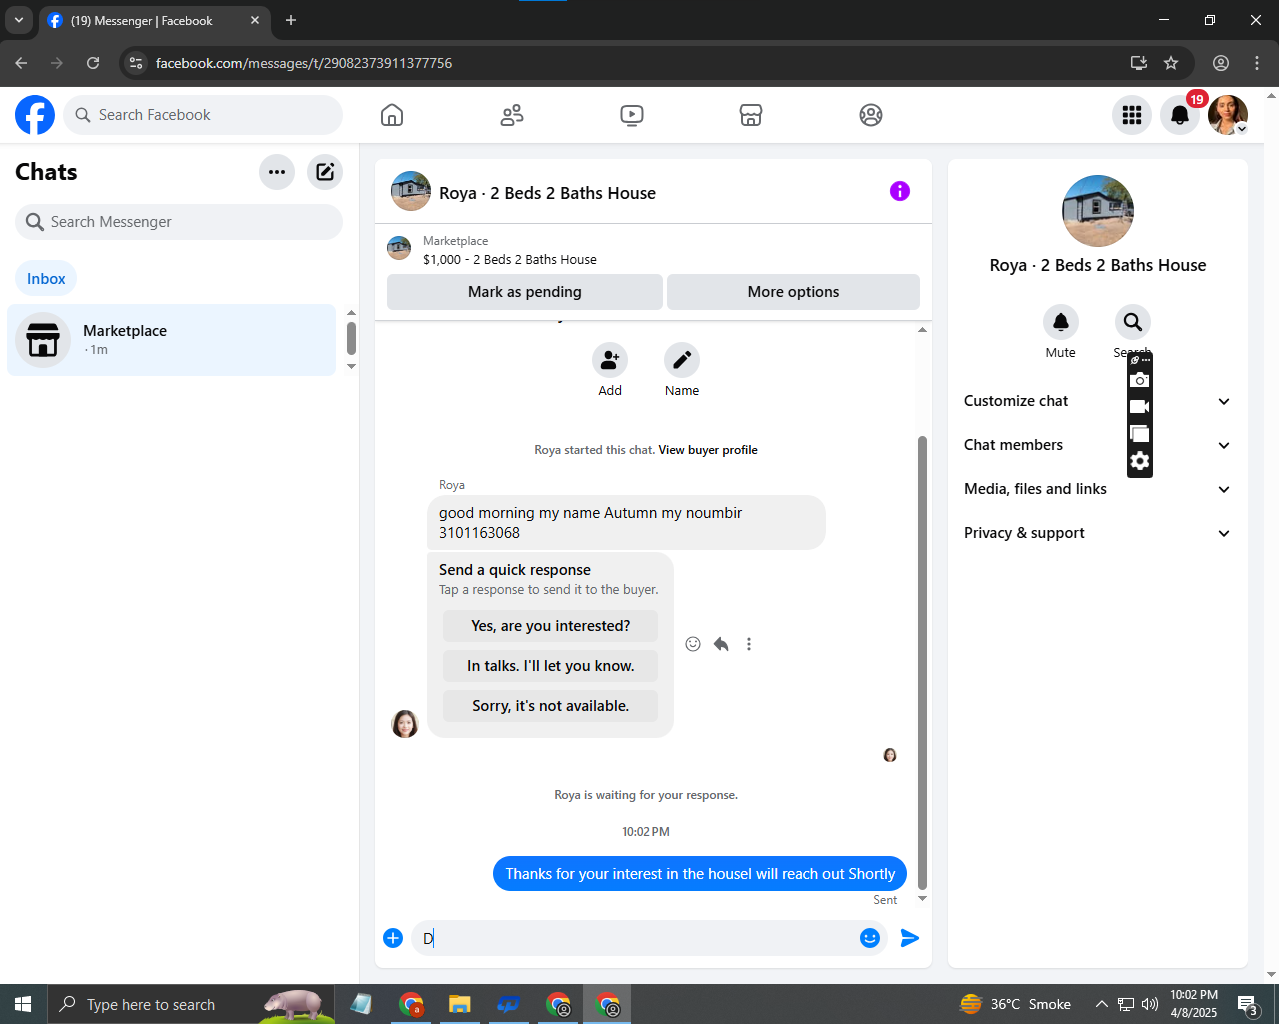Viewport: 1279px width, 1024px height.
Task: Open Windows notification center icon
Action: tap(1247, 1004)
